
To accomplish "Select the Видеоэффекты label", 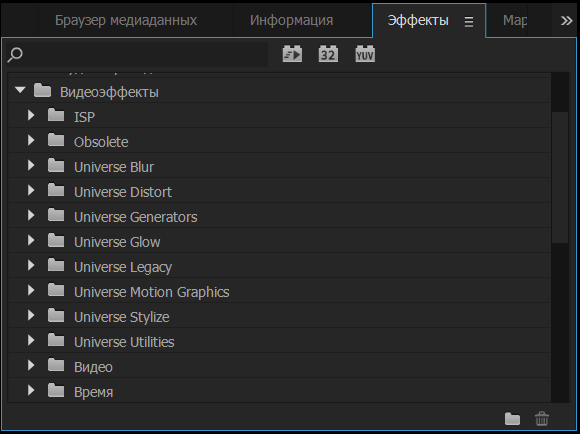I will 109,92.
